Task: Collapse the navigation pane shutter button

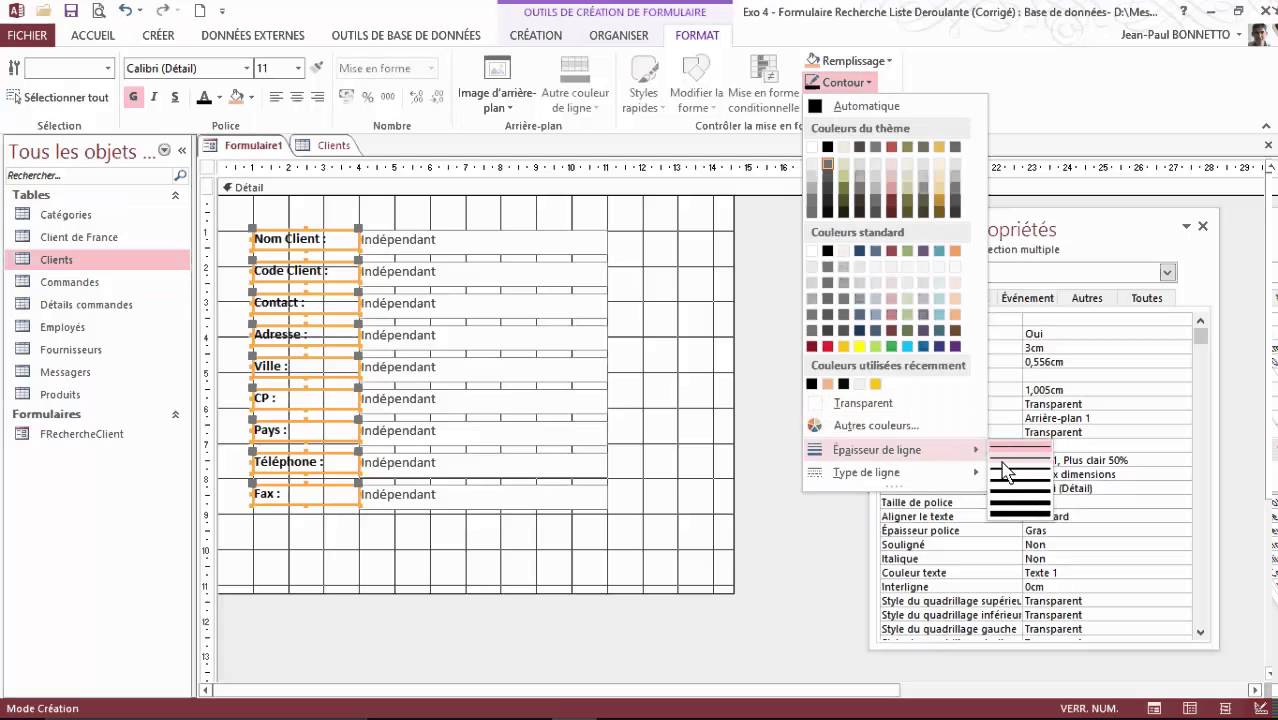Action: click(182, 151)
